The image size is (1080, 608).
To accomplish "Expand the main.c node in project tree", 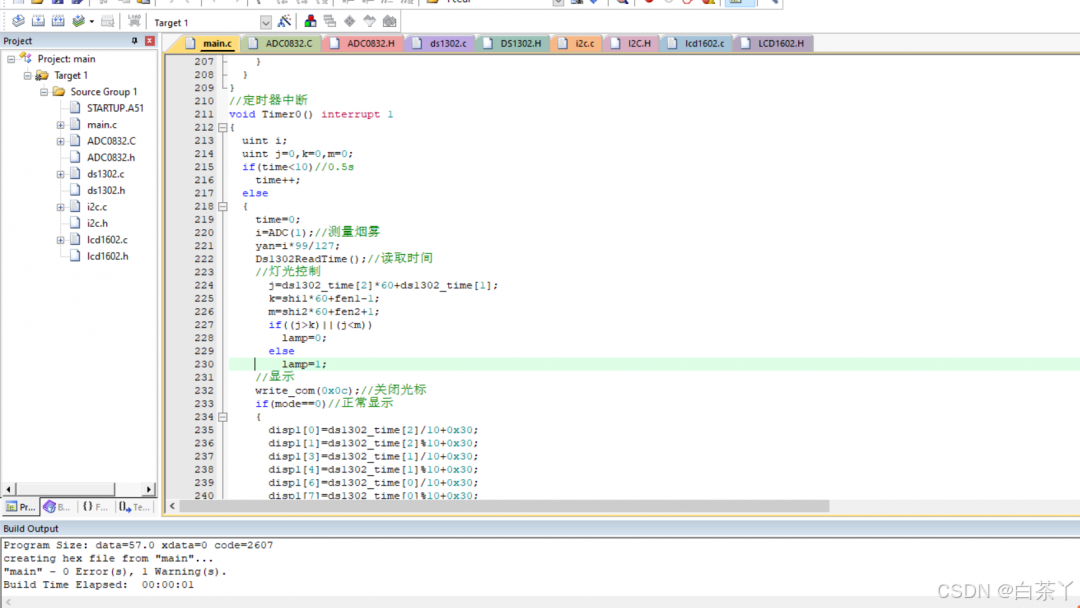I will 60,125.
